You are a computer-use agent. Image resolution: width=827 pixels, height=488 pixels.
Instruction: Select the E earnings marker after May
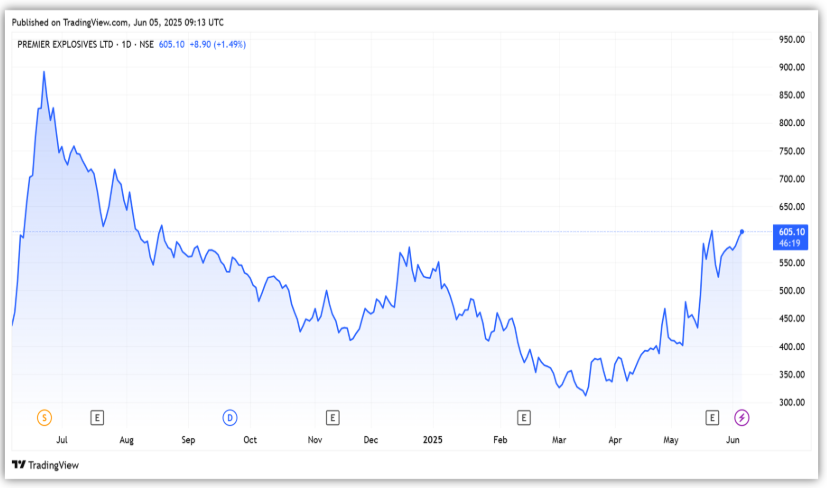point(713,416)
